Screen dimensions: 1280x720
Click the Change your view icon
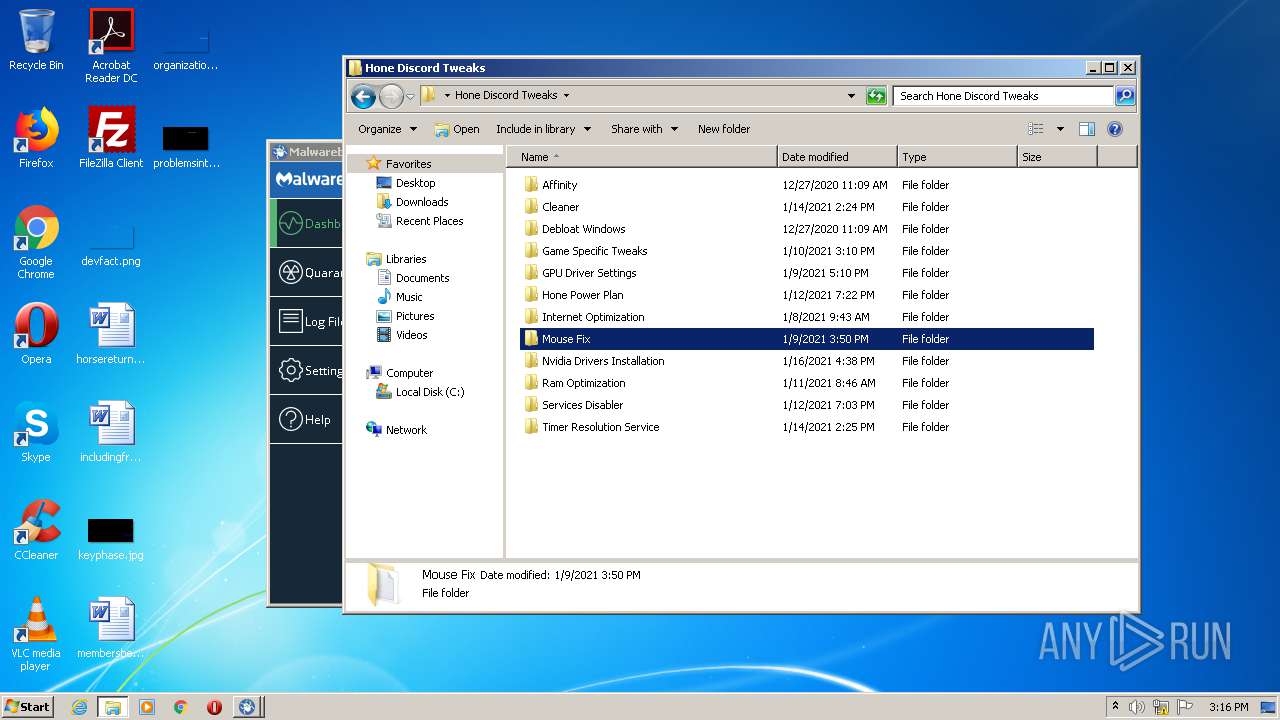tap(1036, 129)
